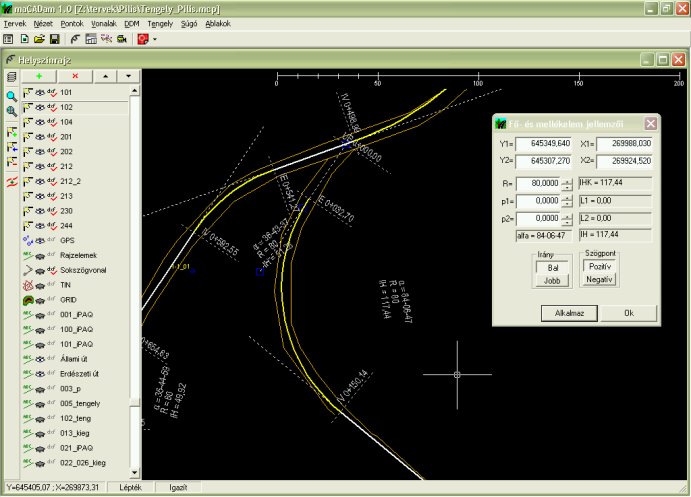The width and height of the screenshot is (691, 497).
Task: Delete layer with the red X button
Action: 75,76
